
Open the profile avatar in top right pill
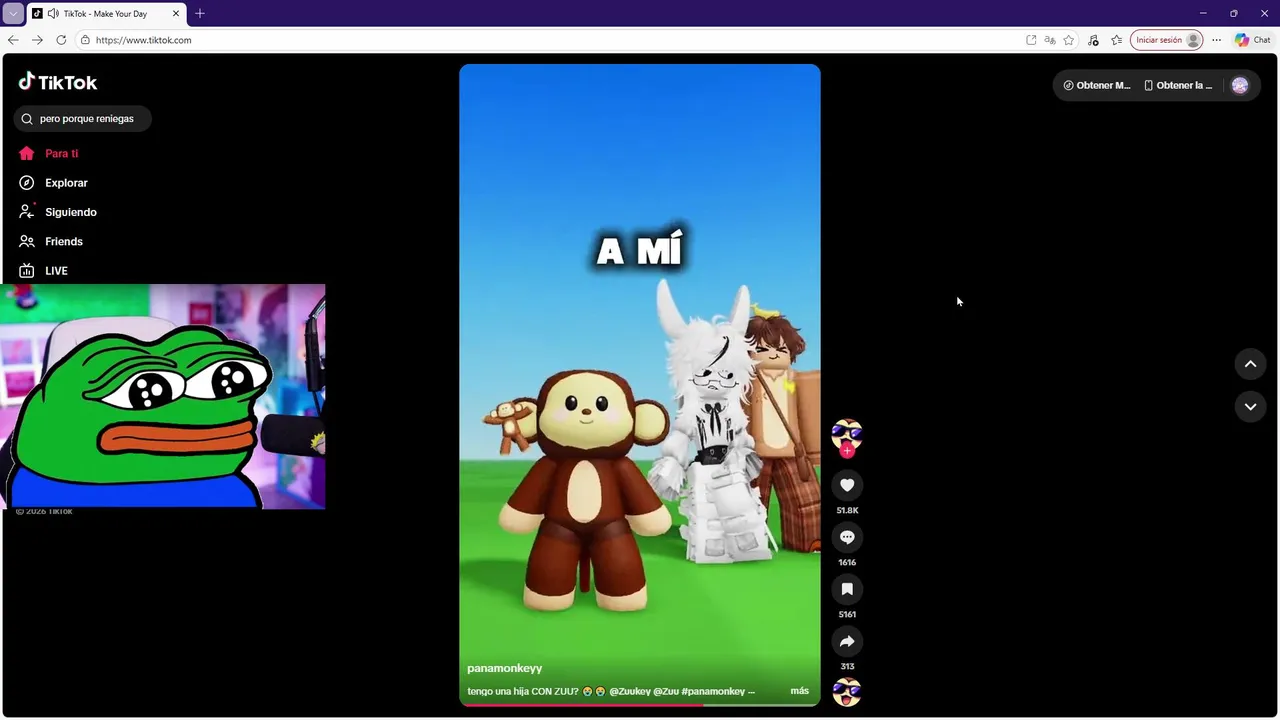(x=1240, y=86)
